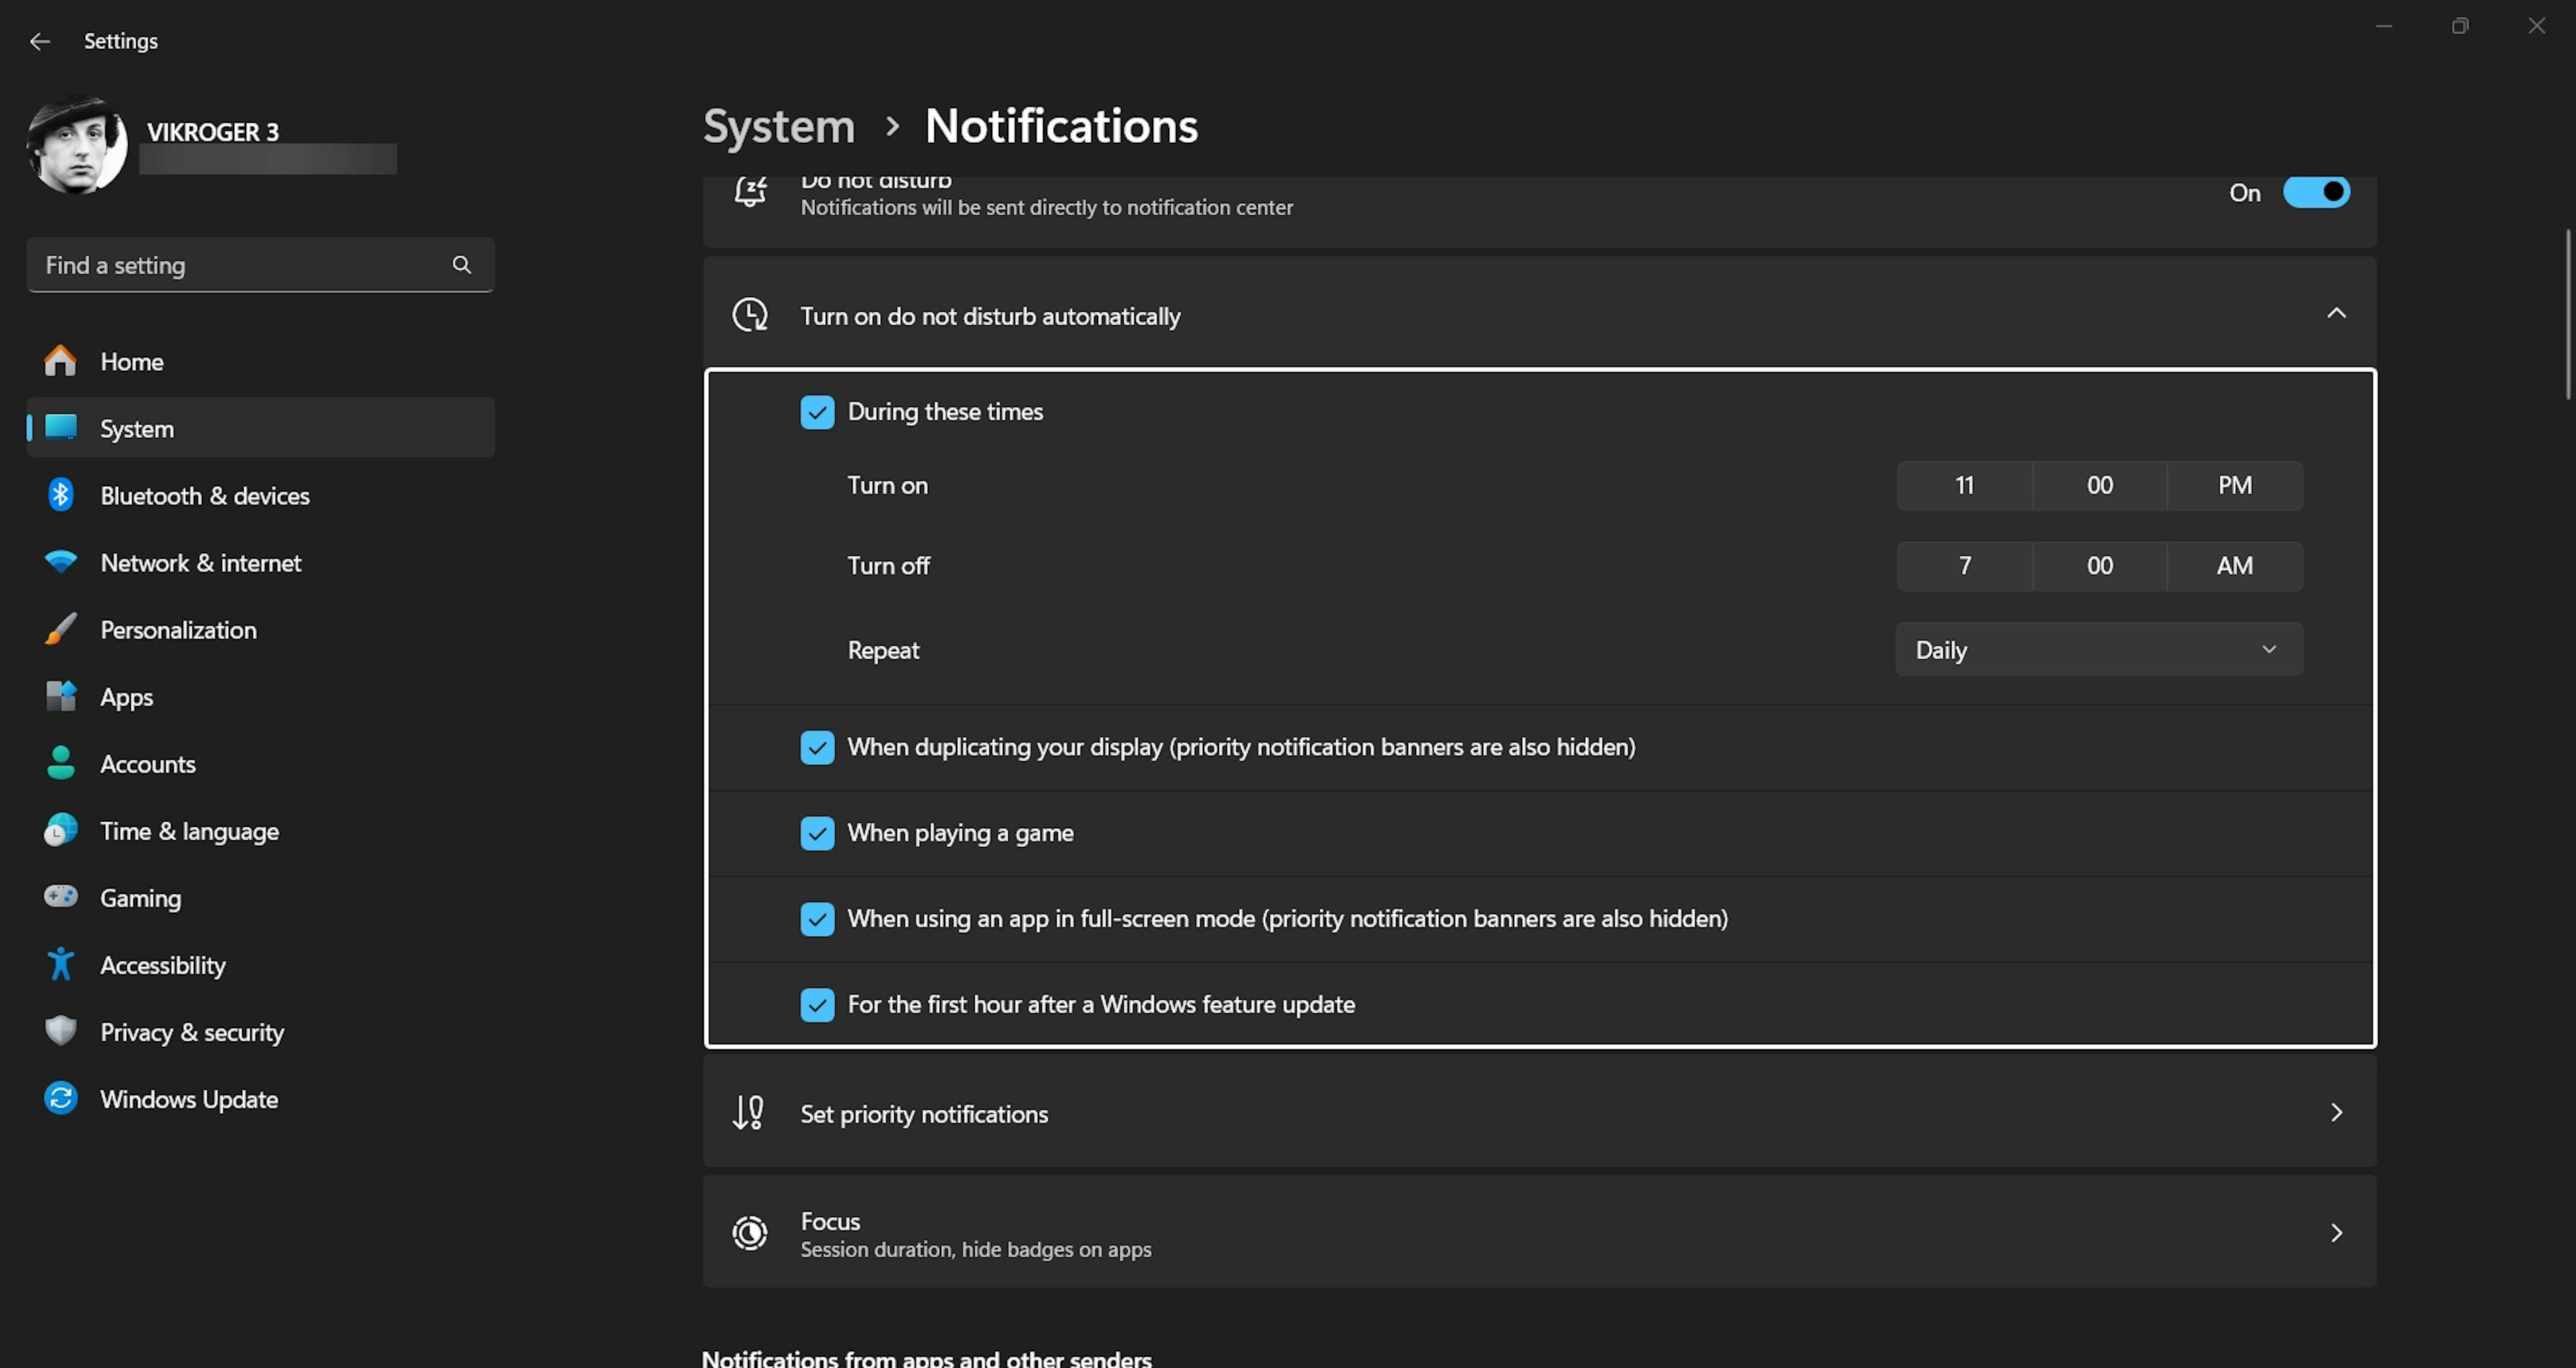Click the Network & internet wifi icon
The image size is (2576, 1368).
pos(61,562)
